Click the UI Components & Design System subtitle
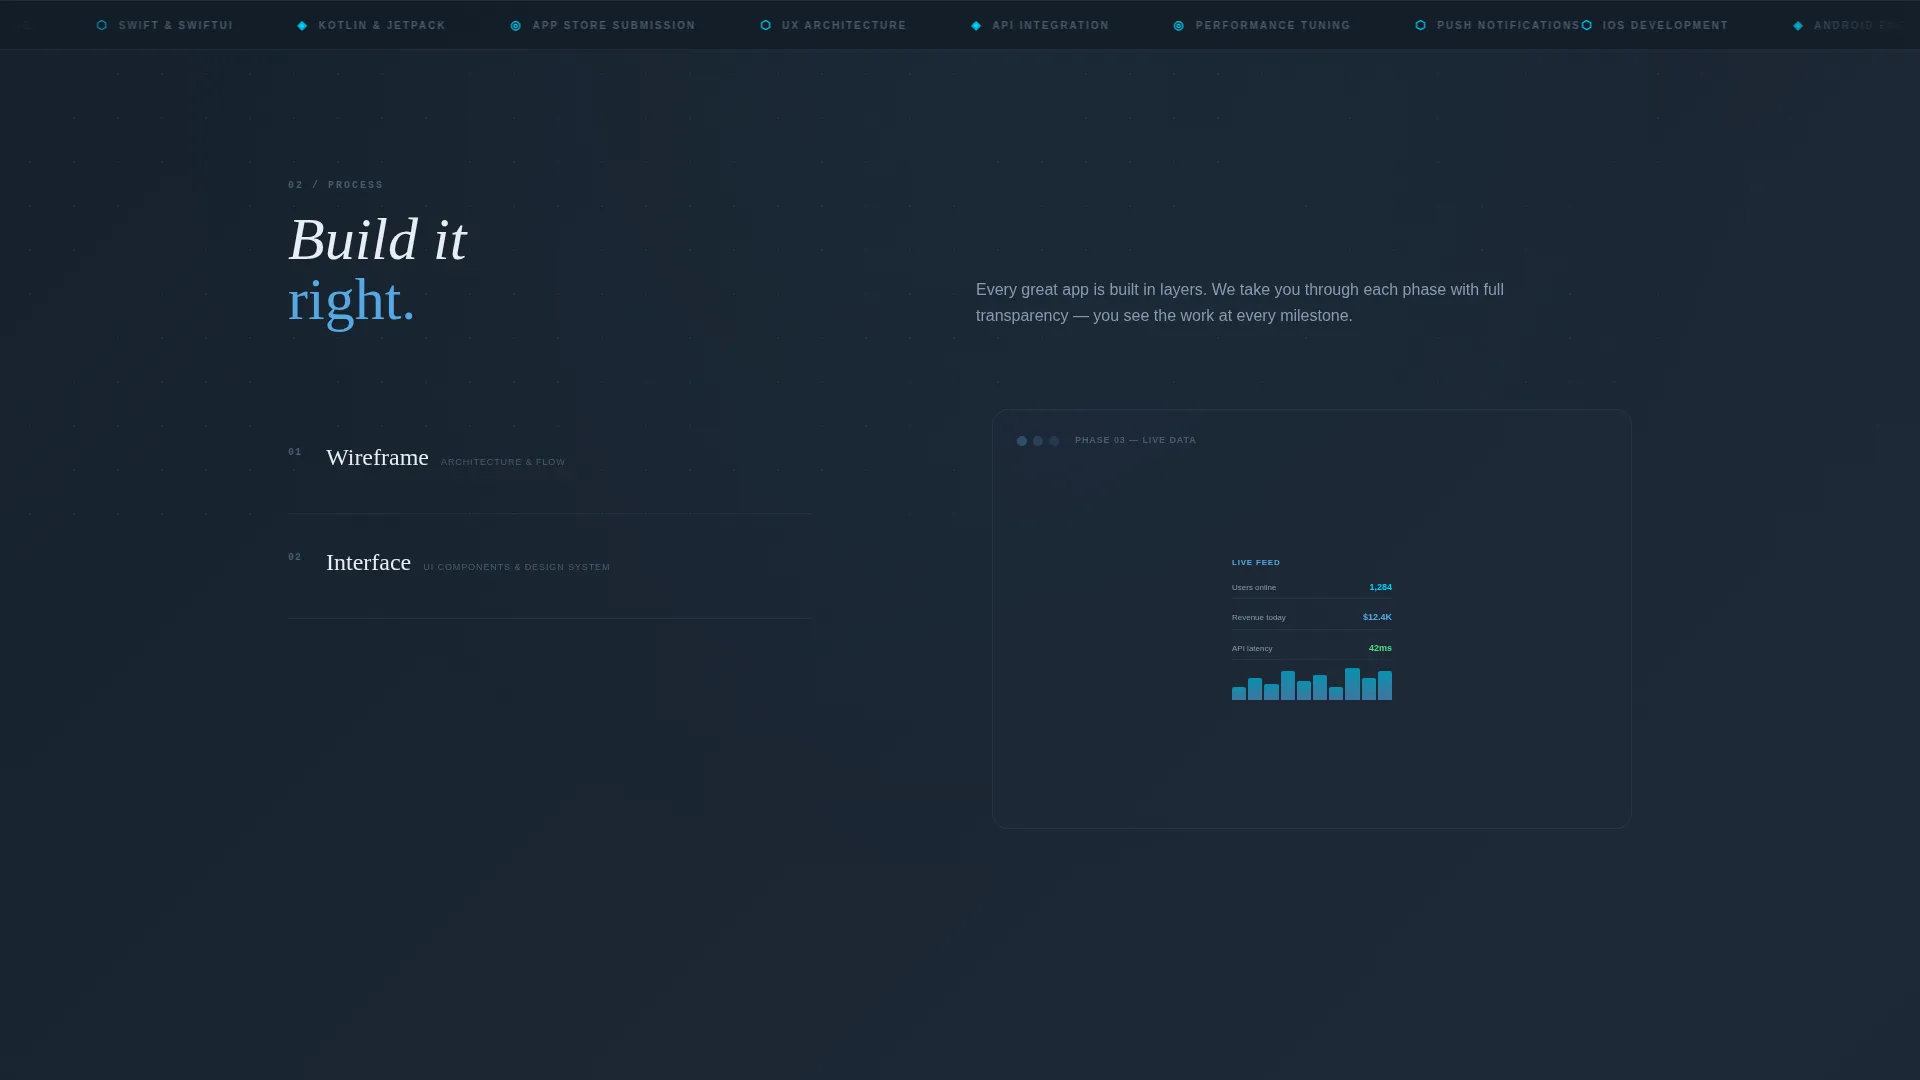1920x1080 pixels. point(516,567)
